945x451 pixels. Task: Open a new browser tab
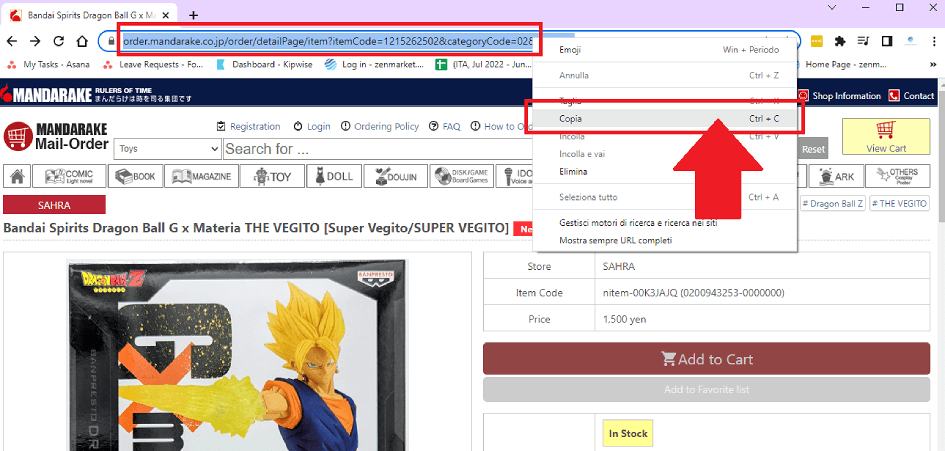coord(193,15)
